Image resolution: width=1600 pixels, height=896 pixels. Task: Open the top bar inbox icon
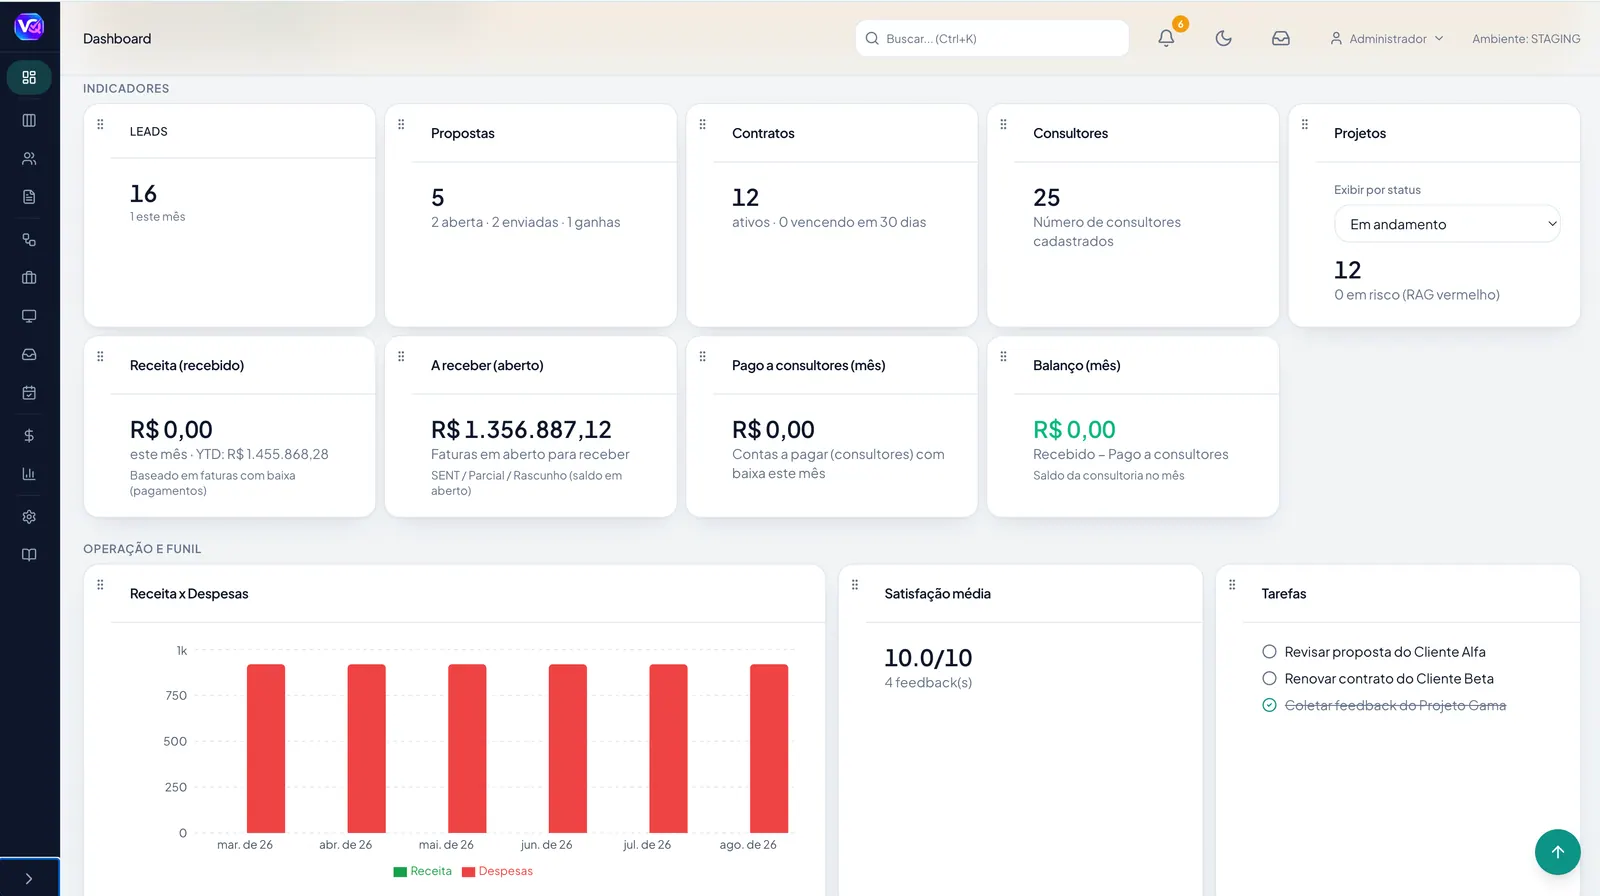(x=1281, y=38)
